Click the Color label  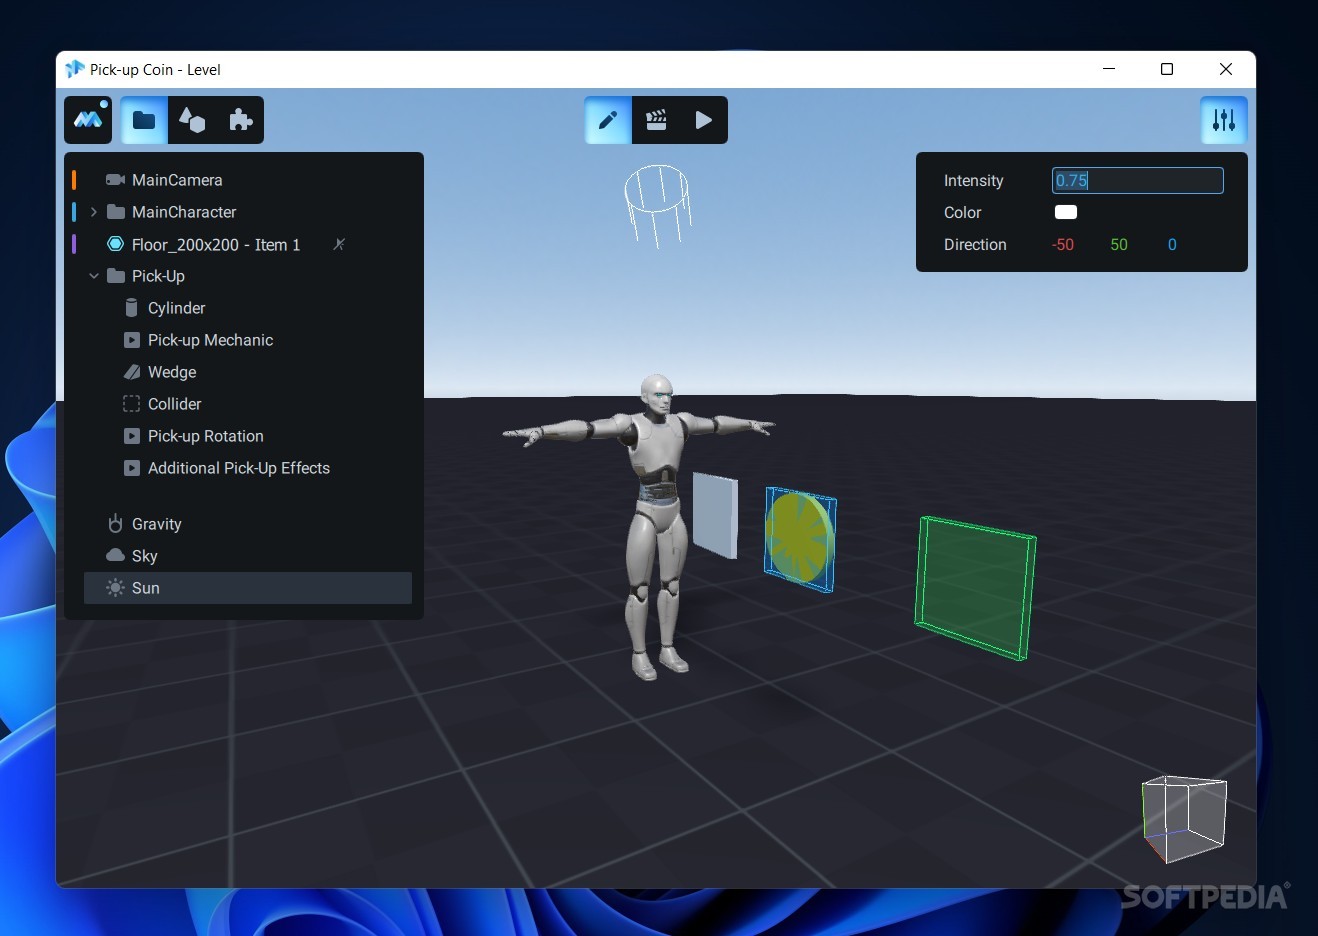pyautogui.click(x=962, y=212)
